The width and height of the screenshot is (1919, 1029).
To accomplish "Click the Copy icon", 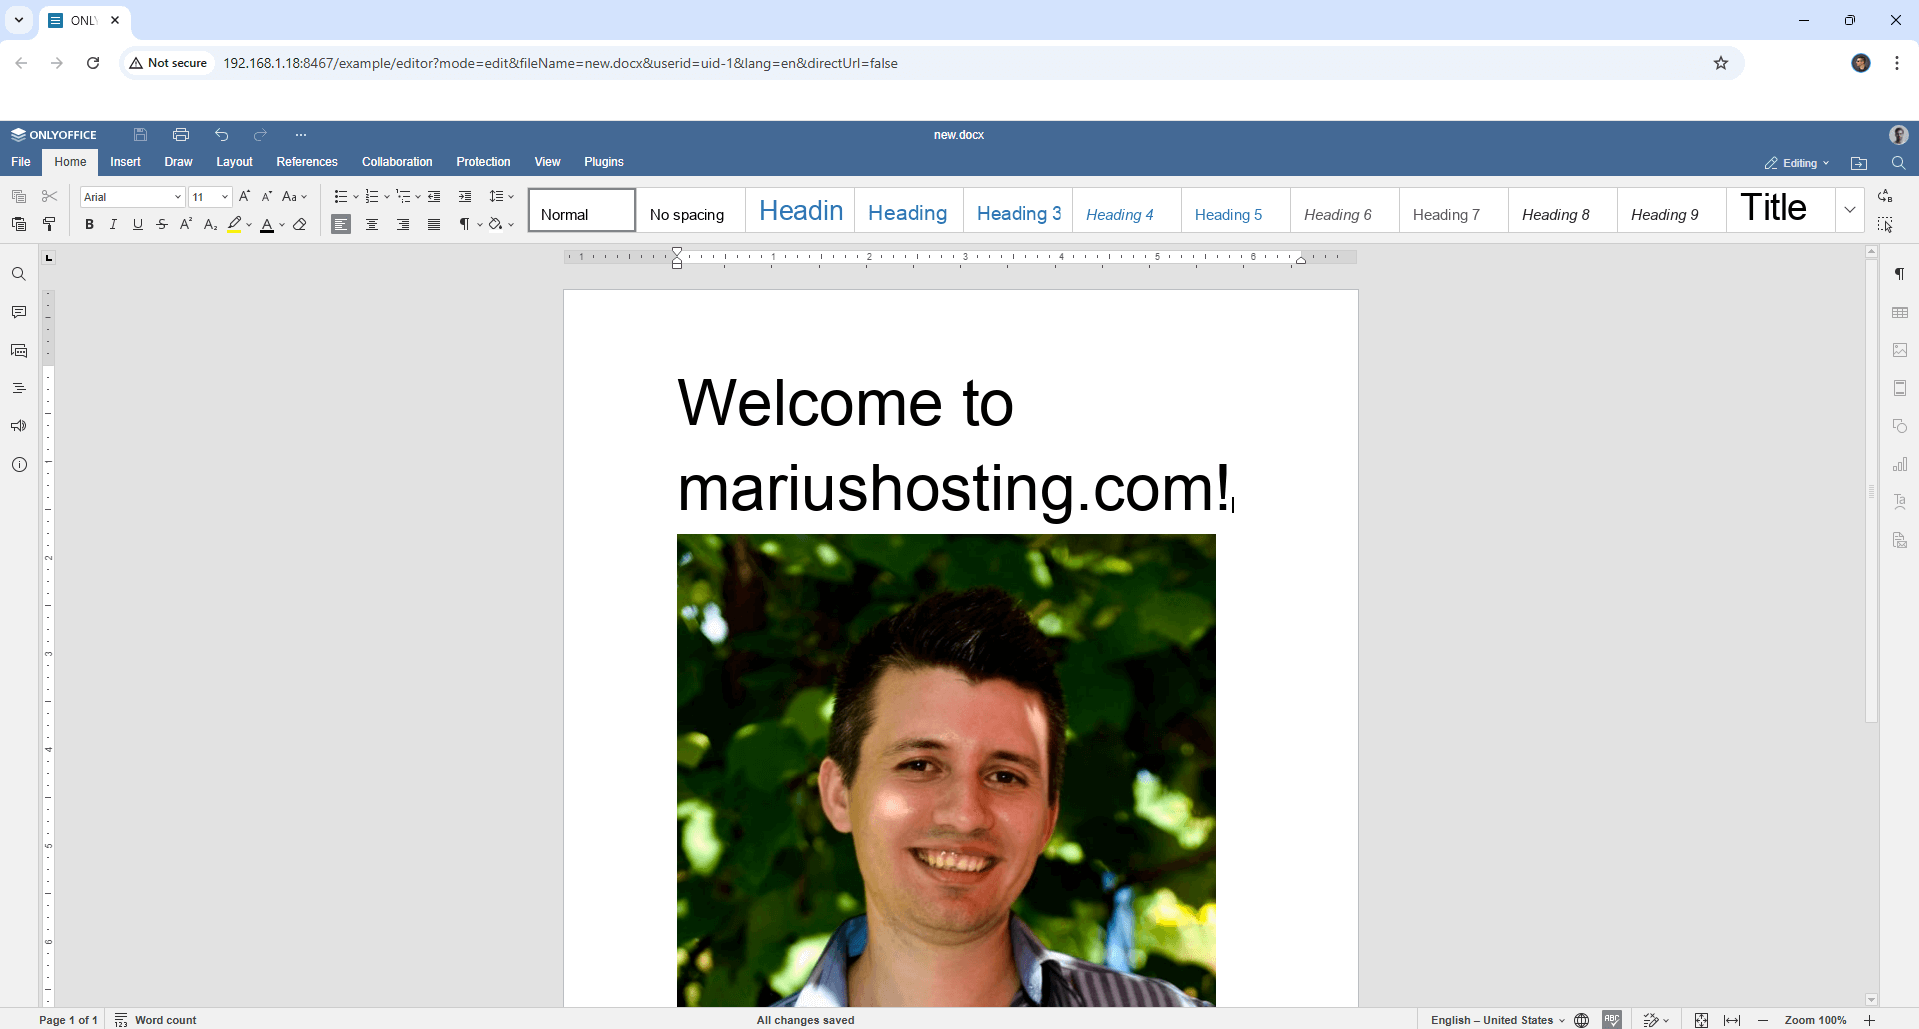I will [x=18, y=197].
